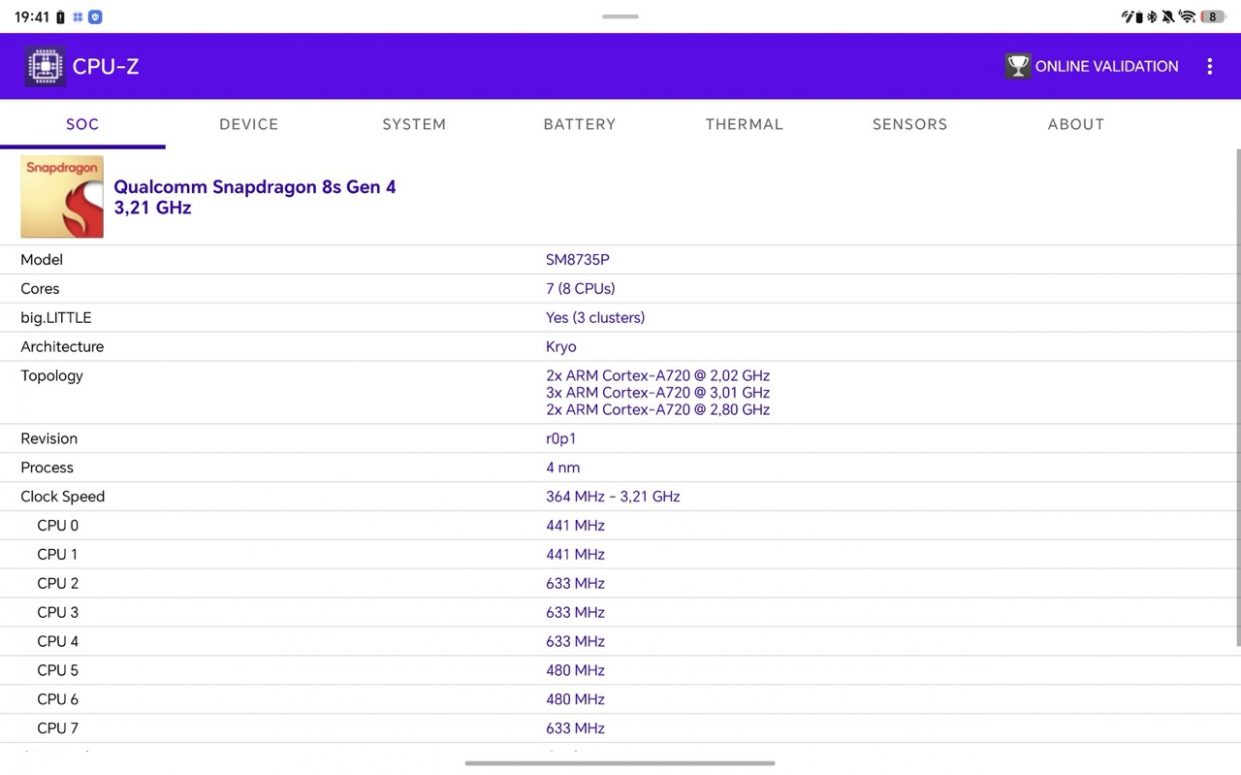Click the Architecture value Kryo
This screenshot has width=1241, height=775.
click(x=561, y=347)
